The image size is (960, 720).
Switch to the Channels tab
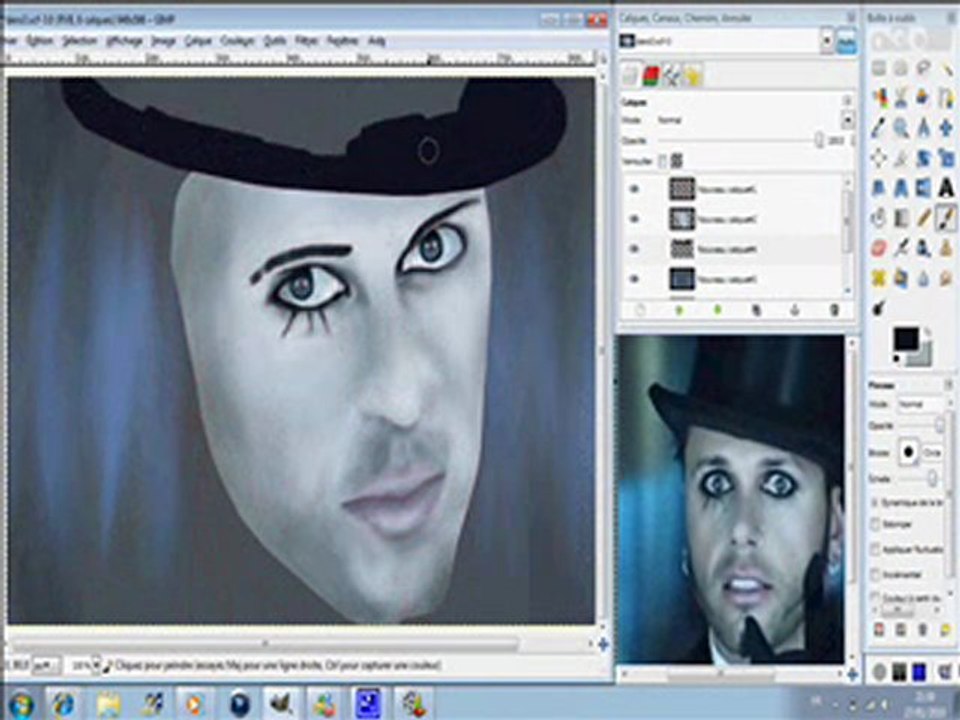click(x=651, y=76)
